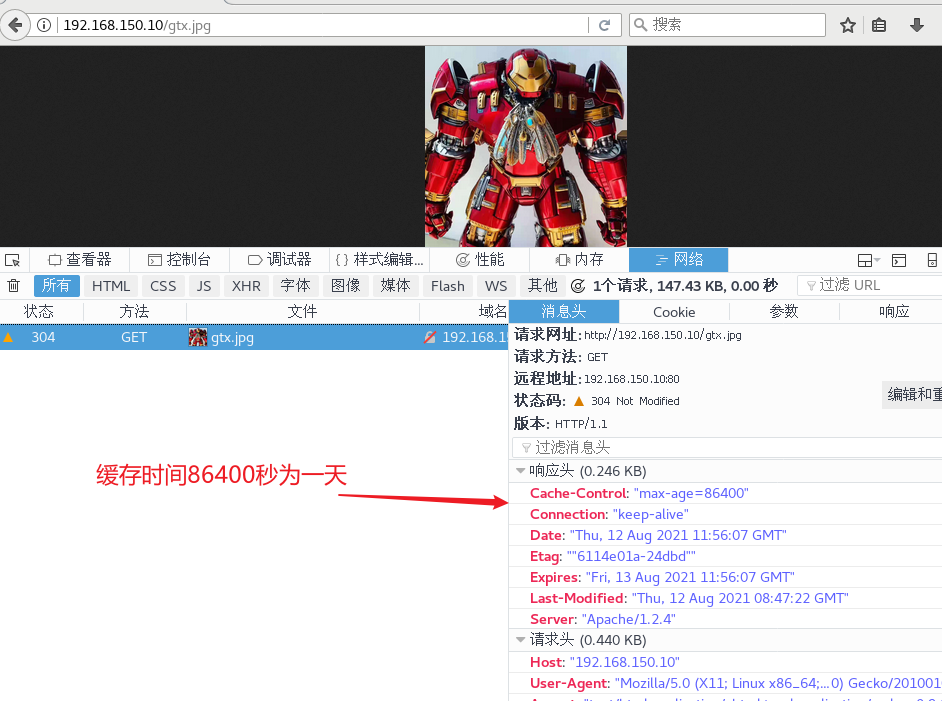
Task: Toggle the WS websocket filter
Action: [x=496, y=286]
